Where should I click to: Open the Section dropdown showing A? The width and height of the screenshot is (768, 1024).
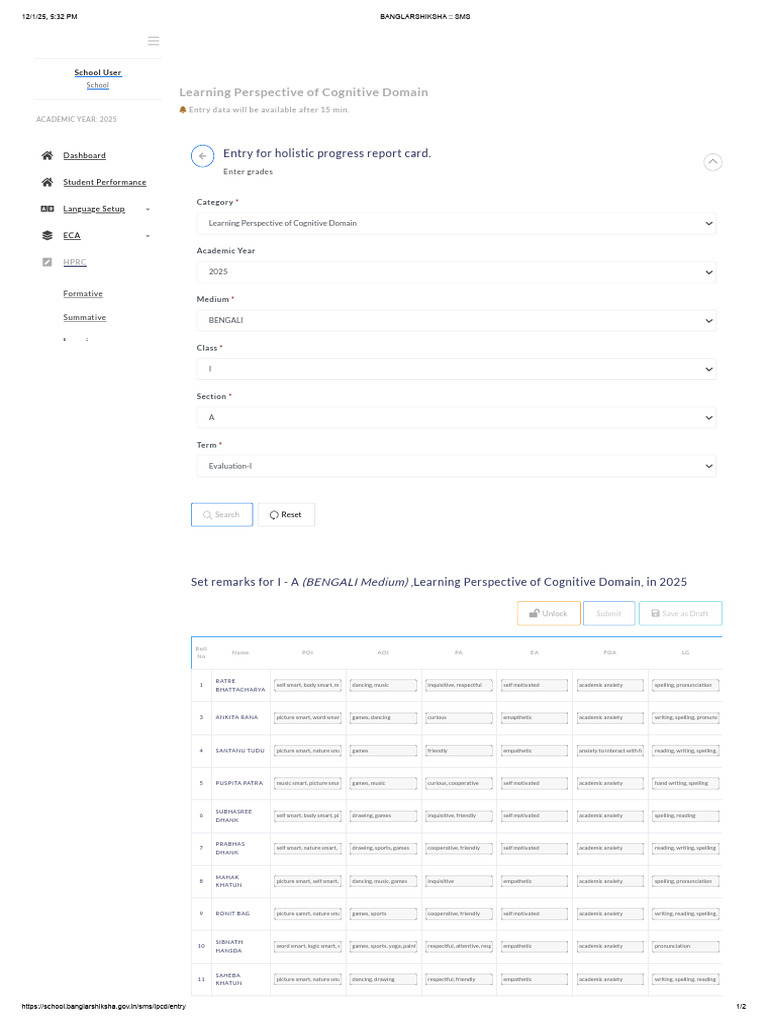(x=456, y=417)
